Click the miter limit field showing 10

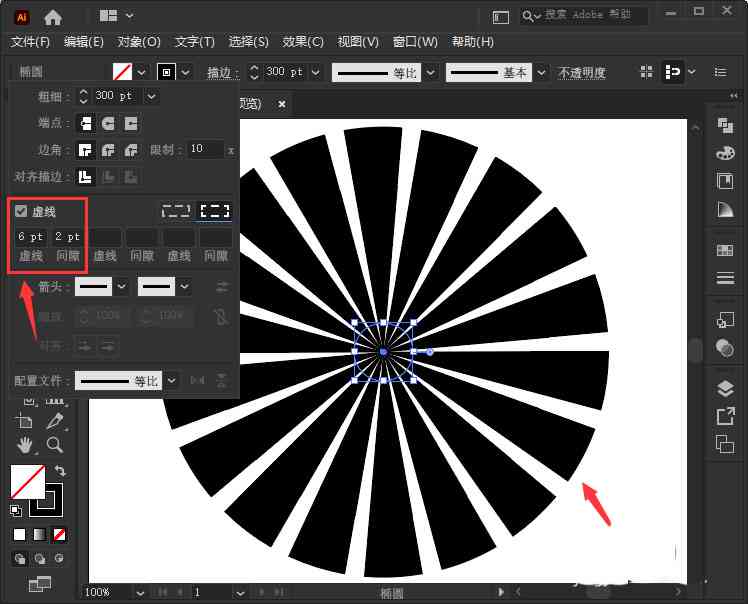(x=206, y=149)
